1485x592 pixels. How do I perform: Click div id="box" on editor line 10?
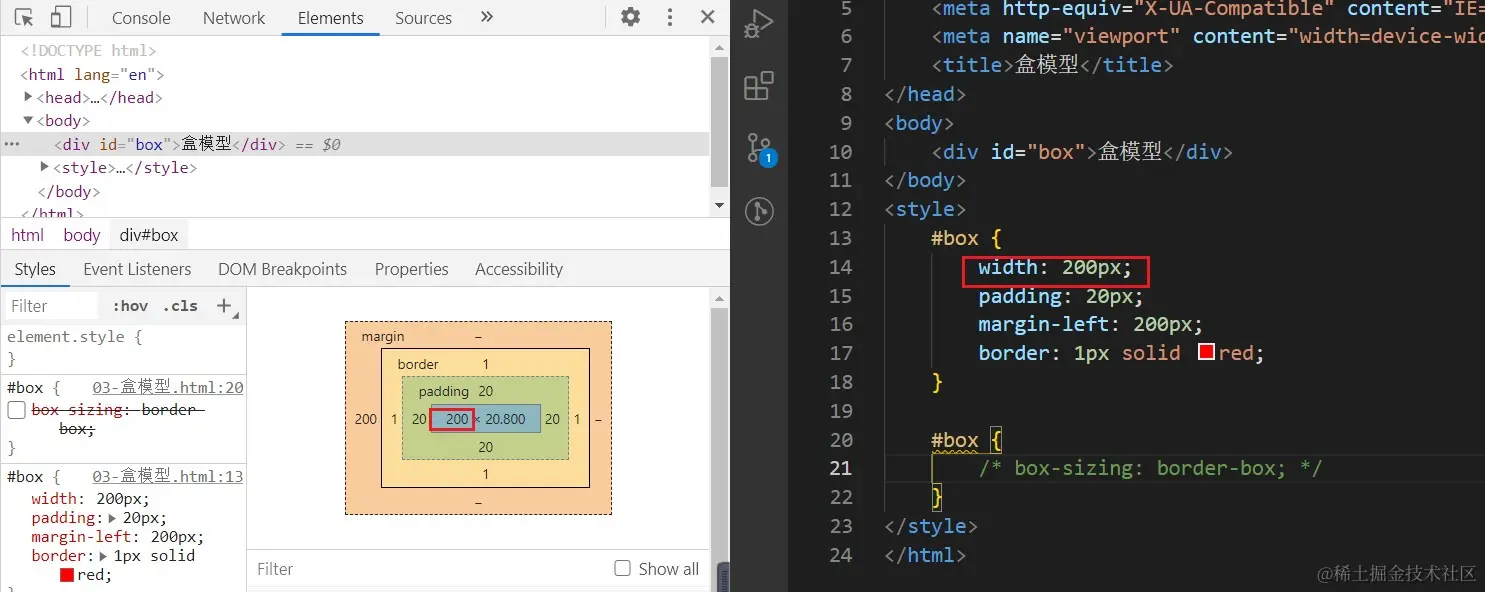click(x=1081, y=152)
